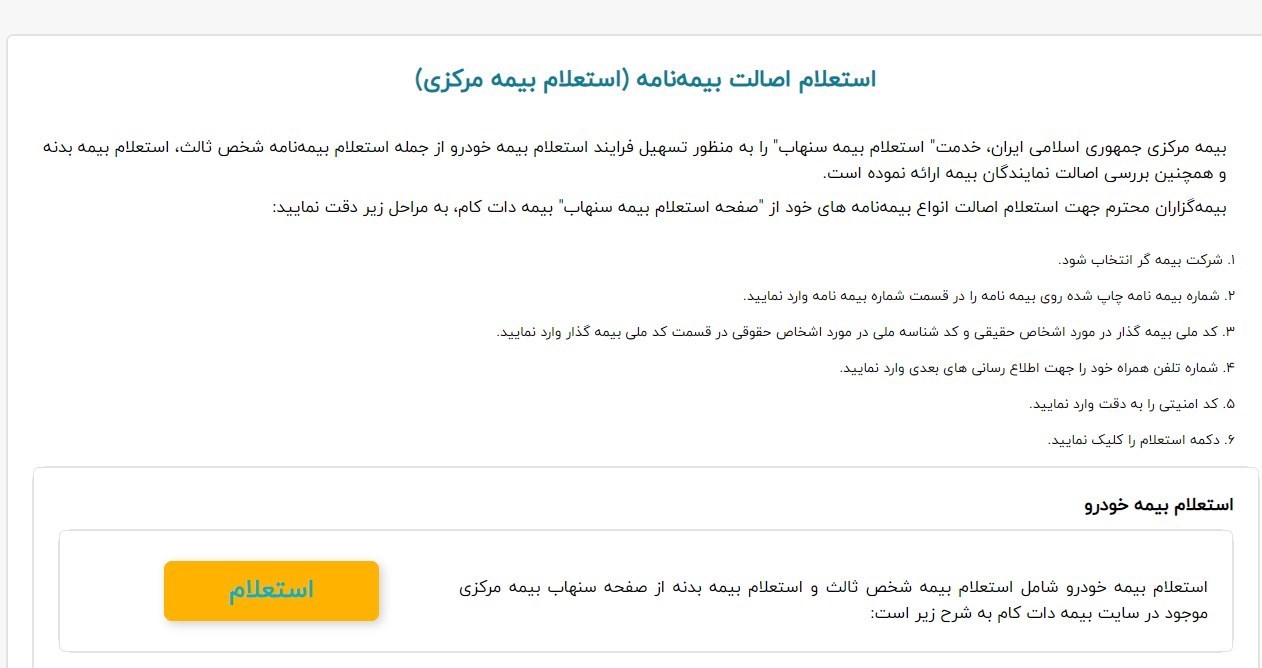The height and width of the screenshot is (668, 1262).
Task: Click the yellow استعلام button
Action: coord(271,590)
